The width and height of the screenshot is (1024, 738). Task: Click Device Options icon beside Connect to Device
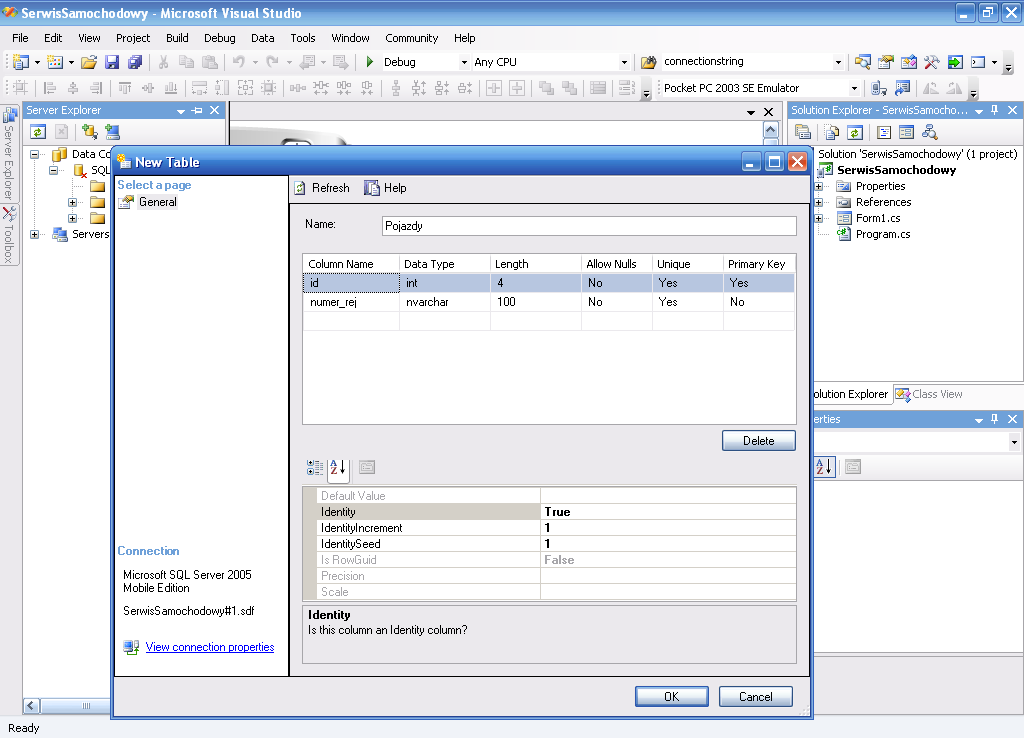903,88
